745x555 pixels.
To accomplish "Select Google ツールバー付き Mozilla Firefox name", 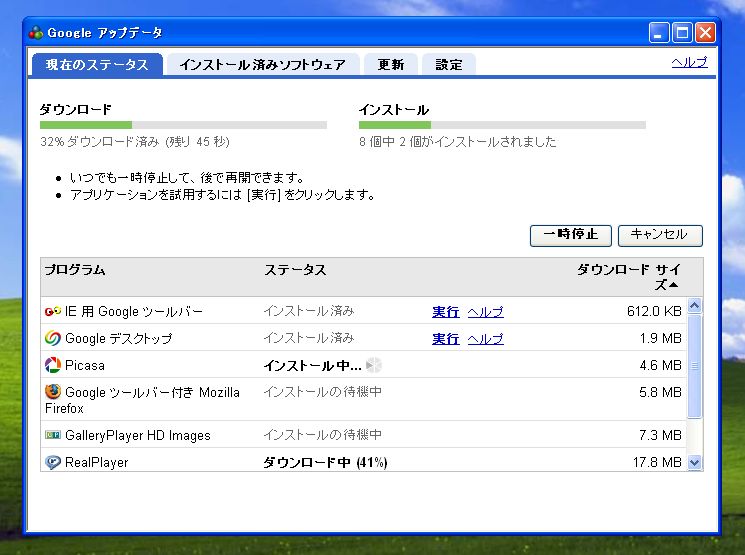I will click(x=142, y=400).
